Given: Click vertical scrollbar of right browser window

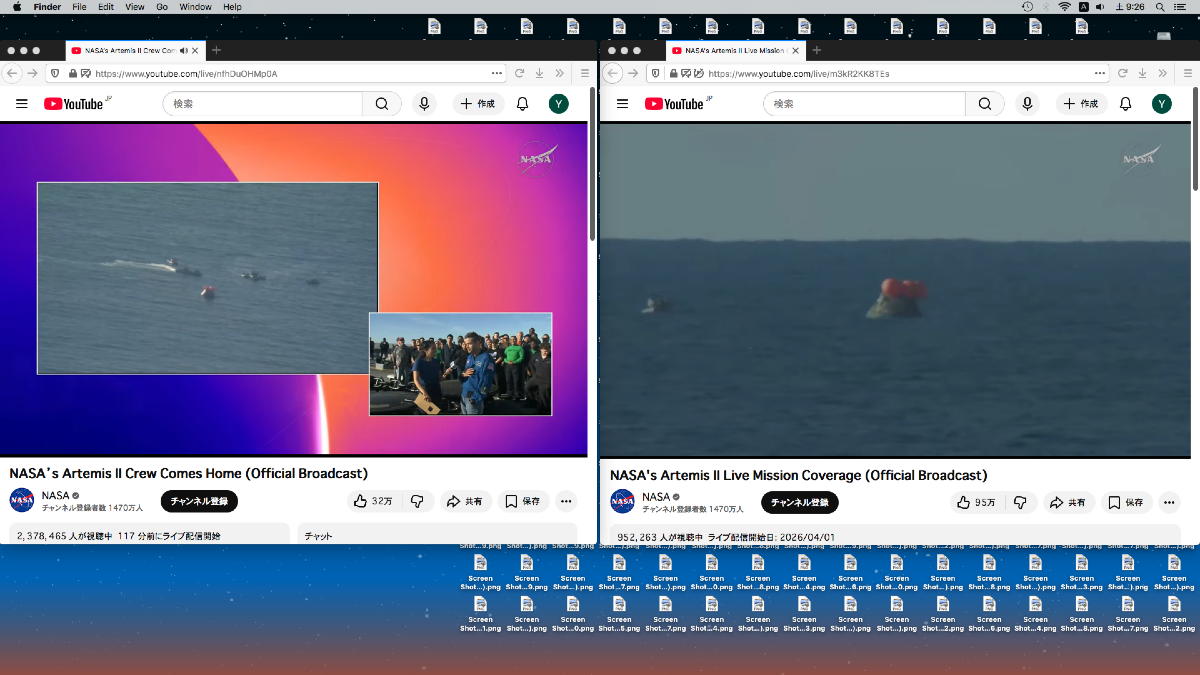Looking at the screenshot, I should click(1195, 141).
